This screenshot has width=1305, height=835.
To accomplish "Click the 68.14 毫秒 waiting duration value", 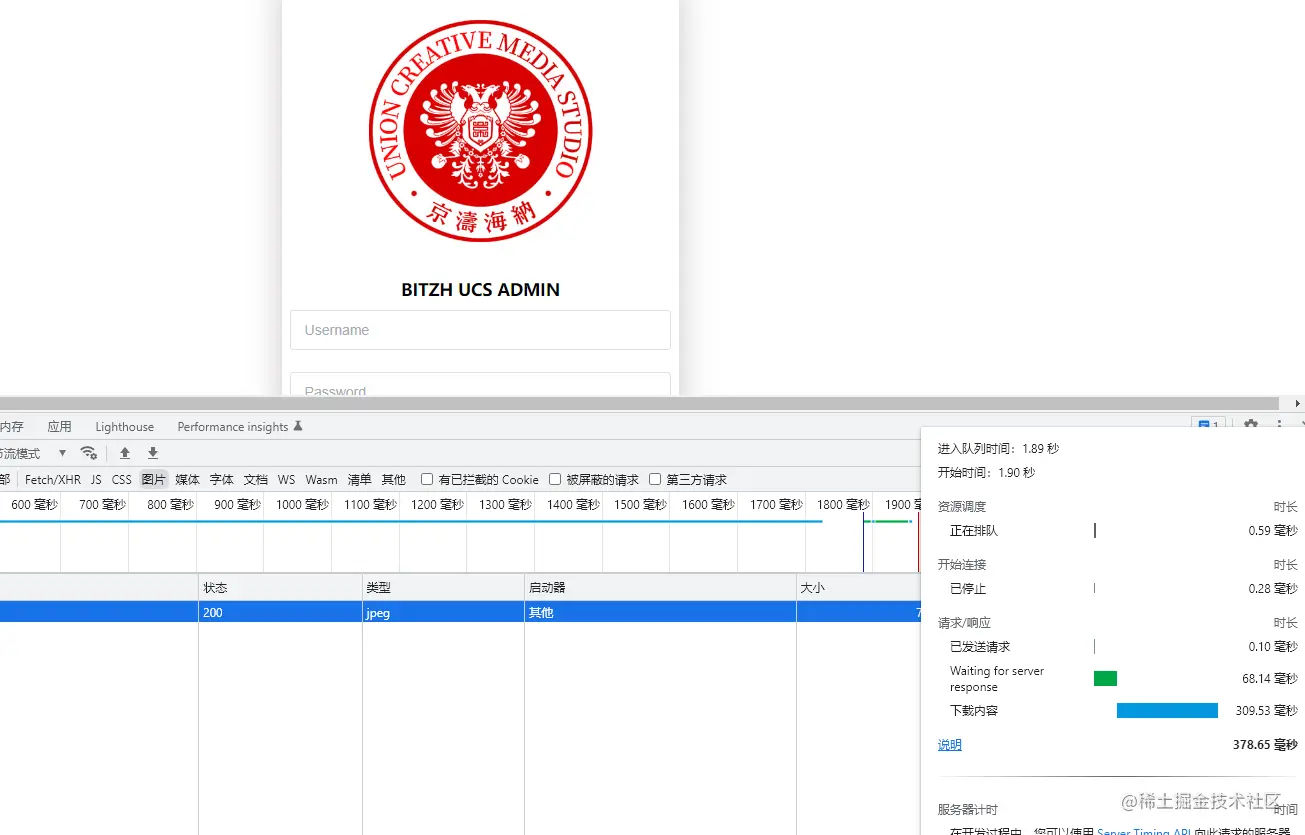I will click(x=1270, y=679).
